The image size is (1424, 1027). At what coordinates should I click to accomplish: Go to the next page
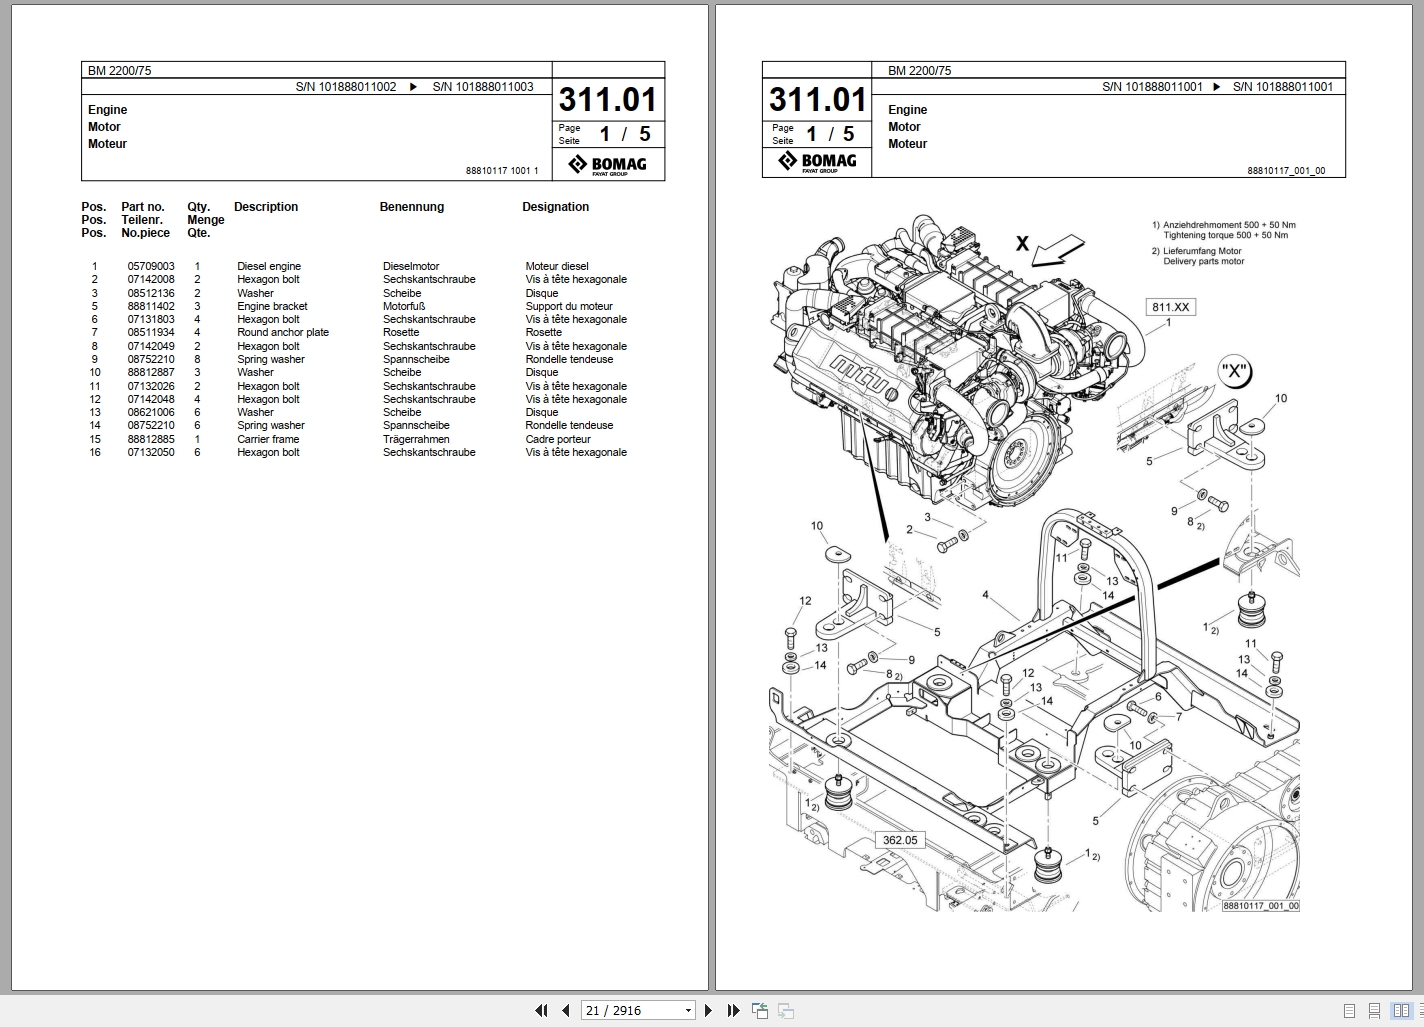[709, 1010]
